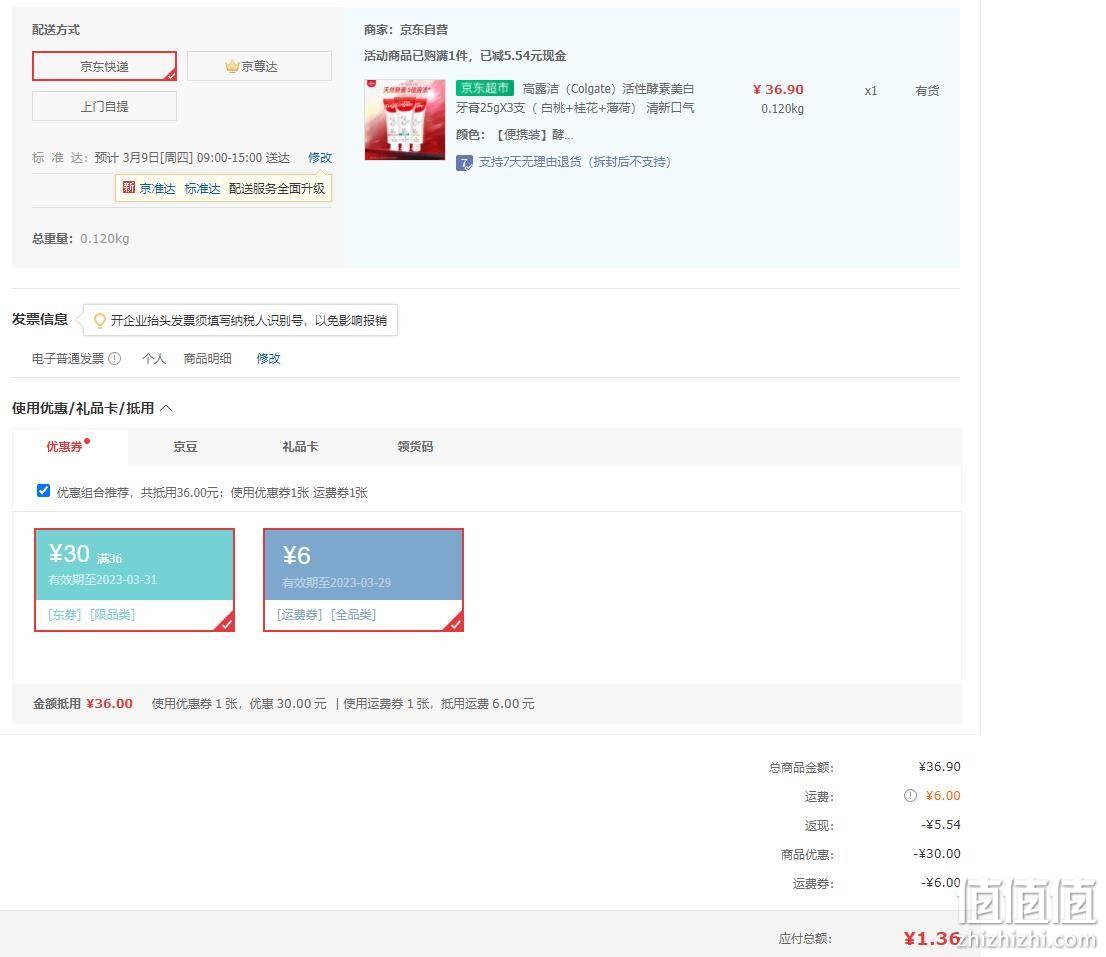
Task: Click the 京东超市 green badge
Action: (x=485, y=88)
